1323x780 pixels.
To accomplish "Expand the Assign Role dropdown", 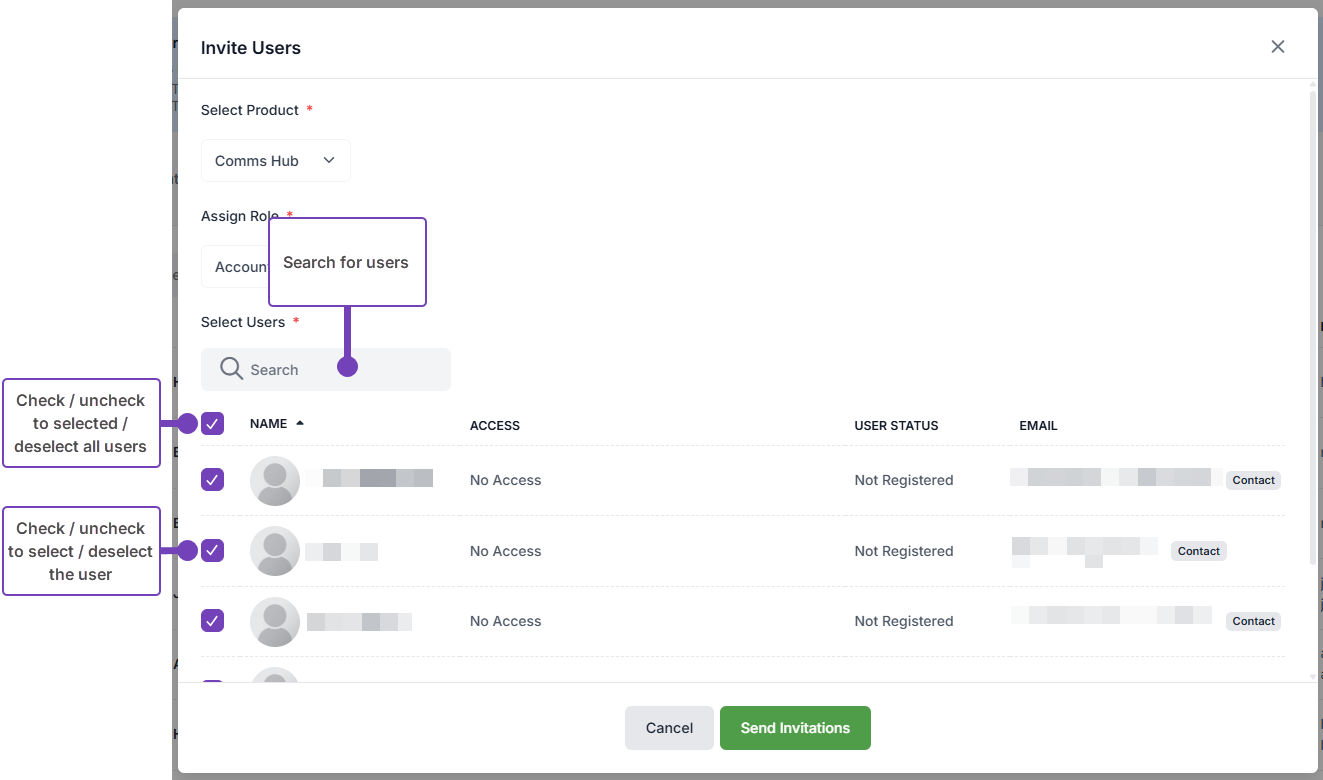I will tap(236, 267).
